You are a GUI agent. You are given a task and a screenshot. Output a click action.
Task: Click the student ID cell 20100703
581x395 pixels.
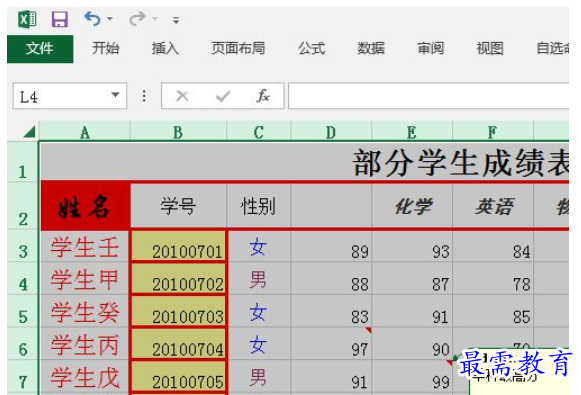(178, 311)
